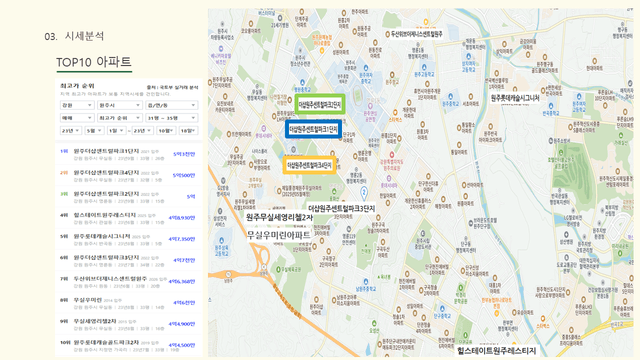This screenshot has width=640, height=360.
Task: Select rank 8 무실우미린 row
Action: click(x=129, y=303)
